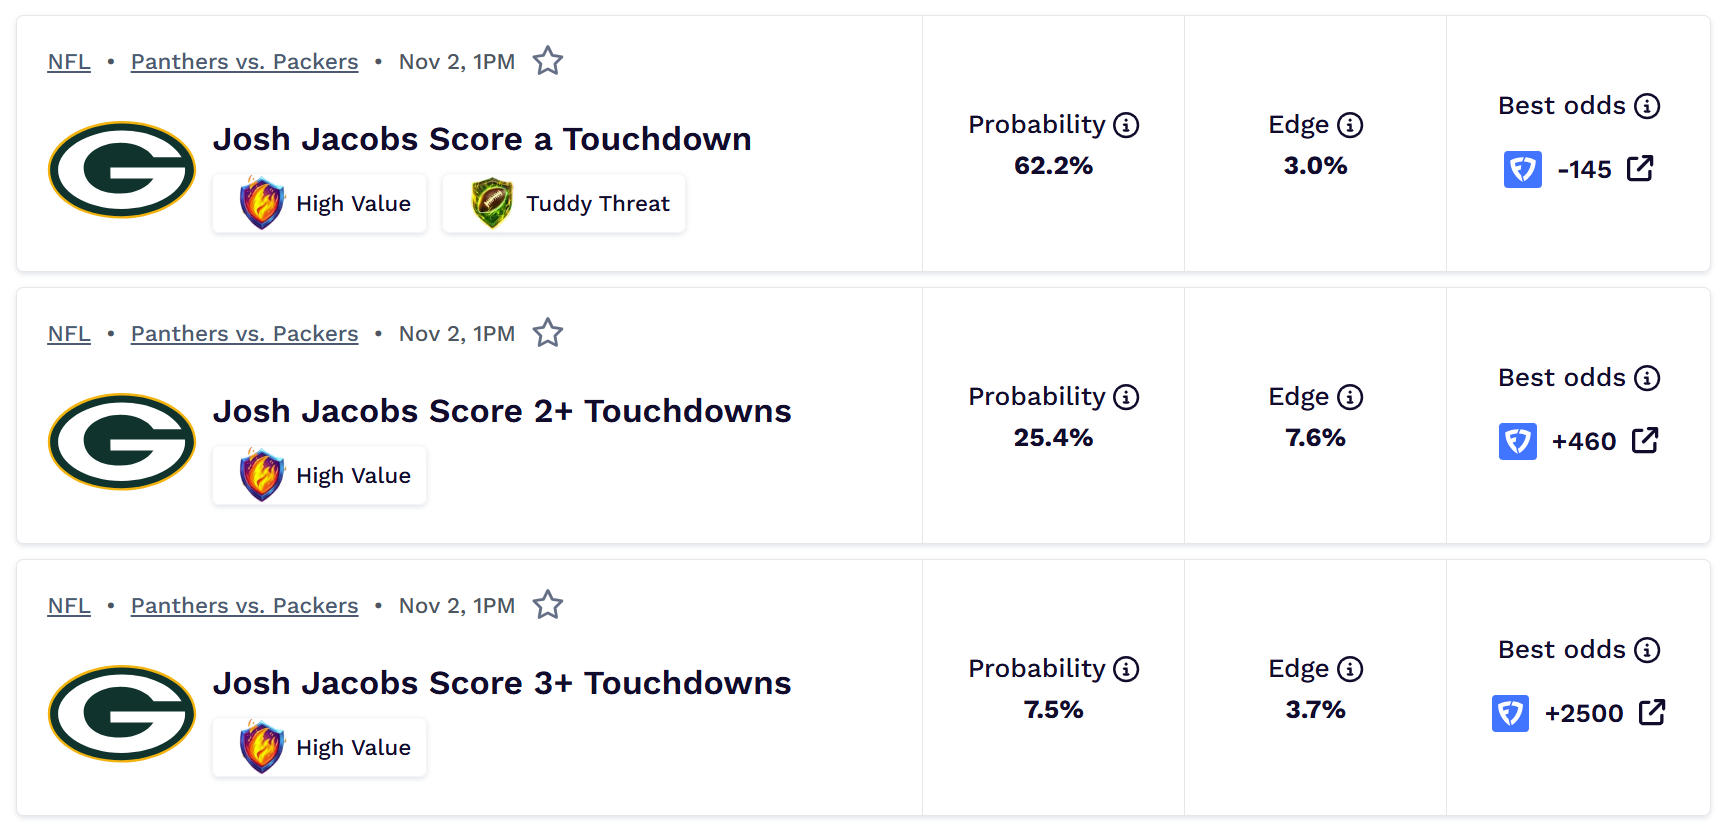Click the sportsbook logo next to -145
The width and height of the screenshot is (1721, 828).
tap(1522, 169)
